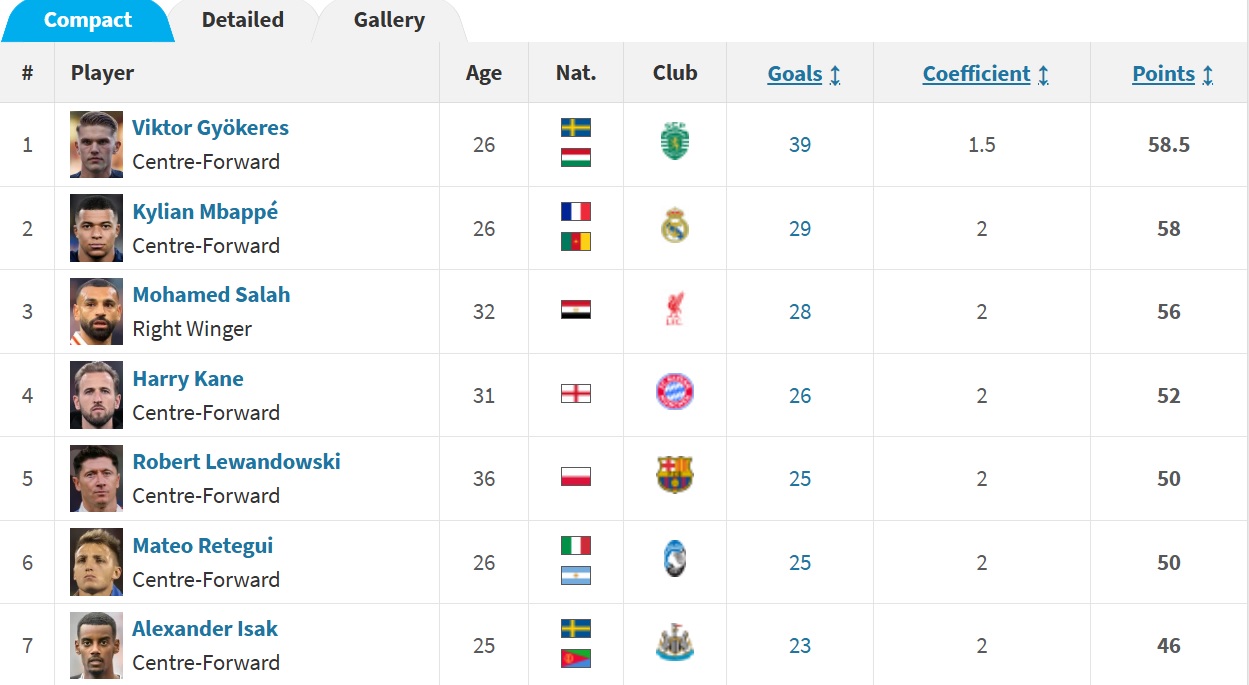This screenshot has width=1249, height=685.
Task: Select the England flag beside Harry Kane
Action: pos(576,394)
